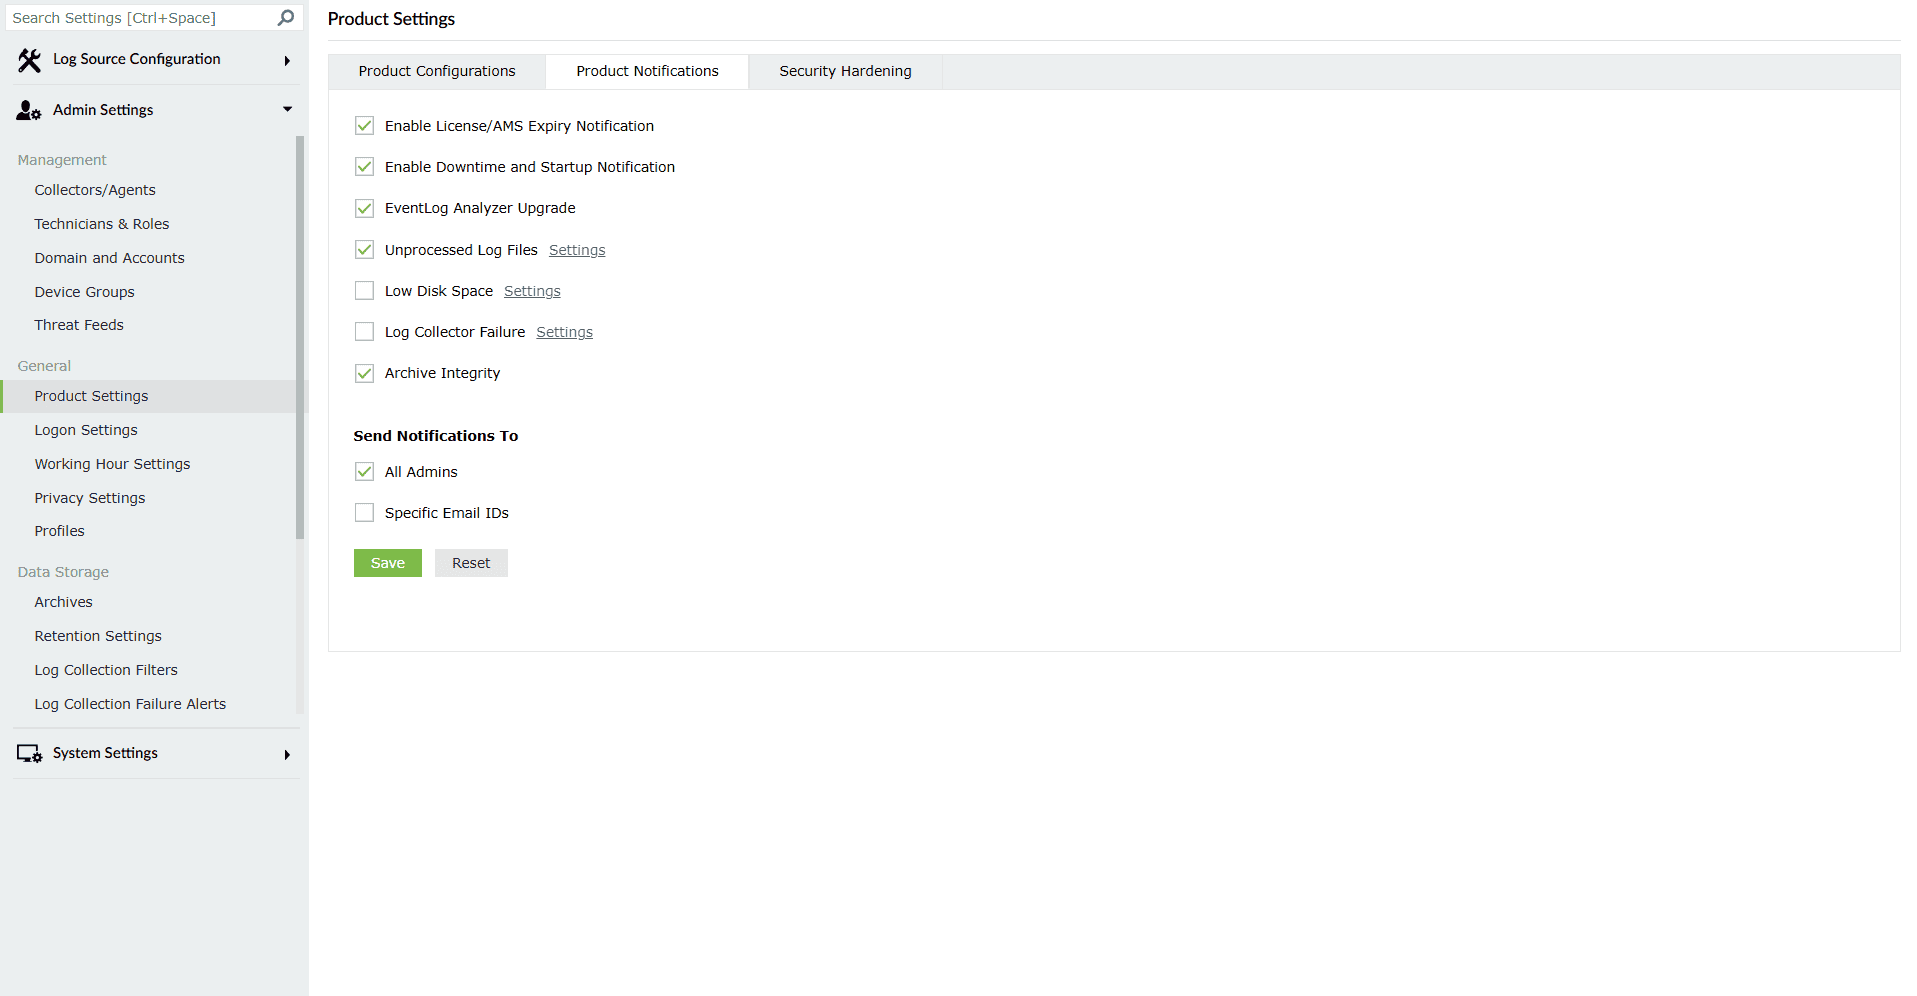1917x996 pixels.
Task: Click the System Settings monitor icon
Action: [x=27, y=753]
